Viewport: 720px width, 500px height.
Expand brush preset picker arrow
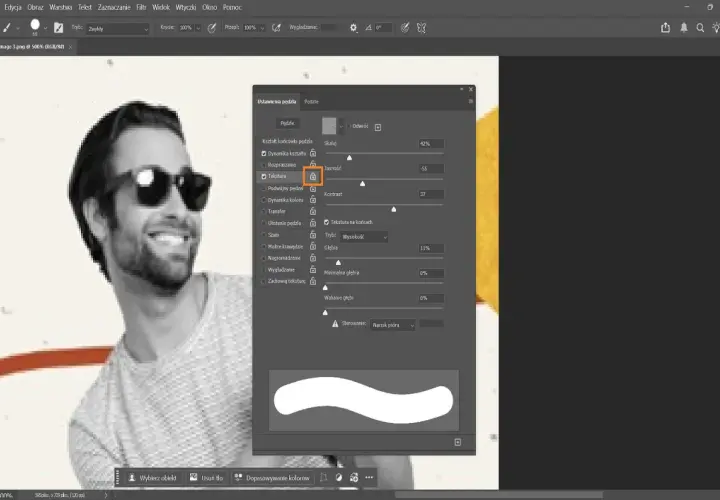45,28
